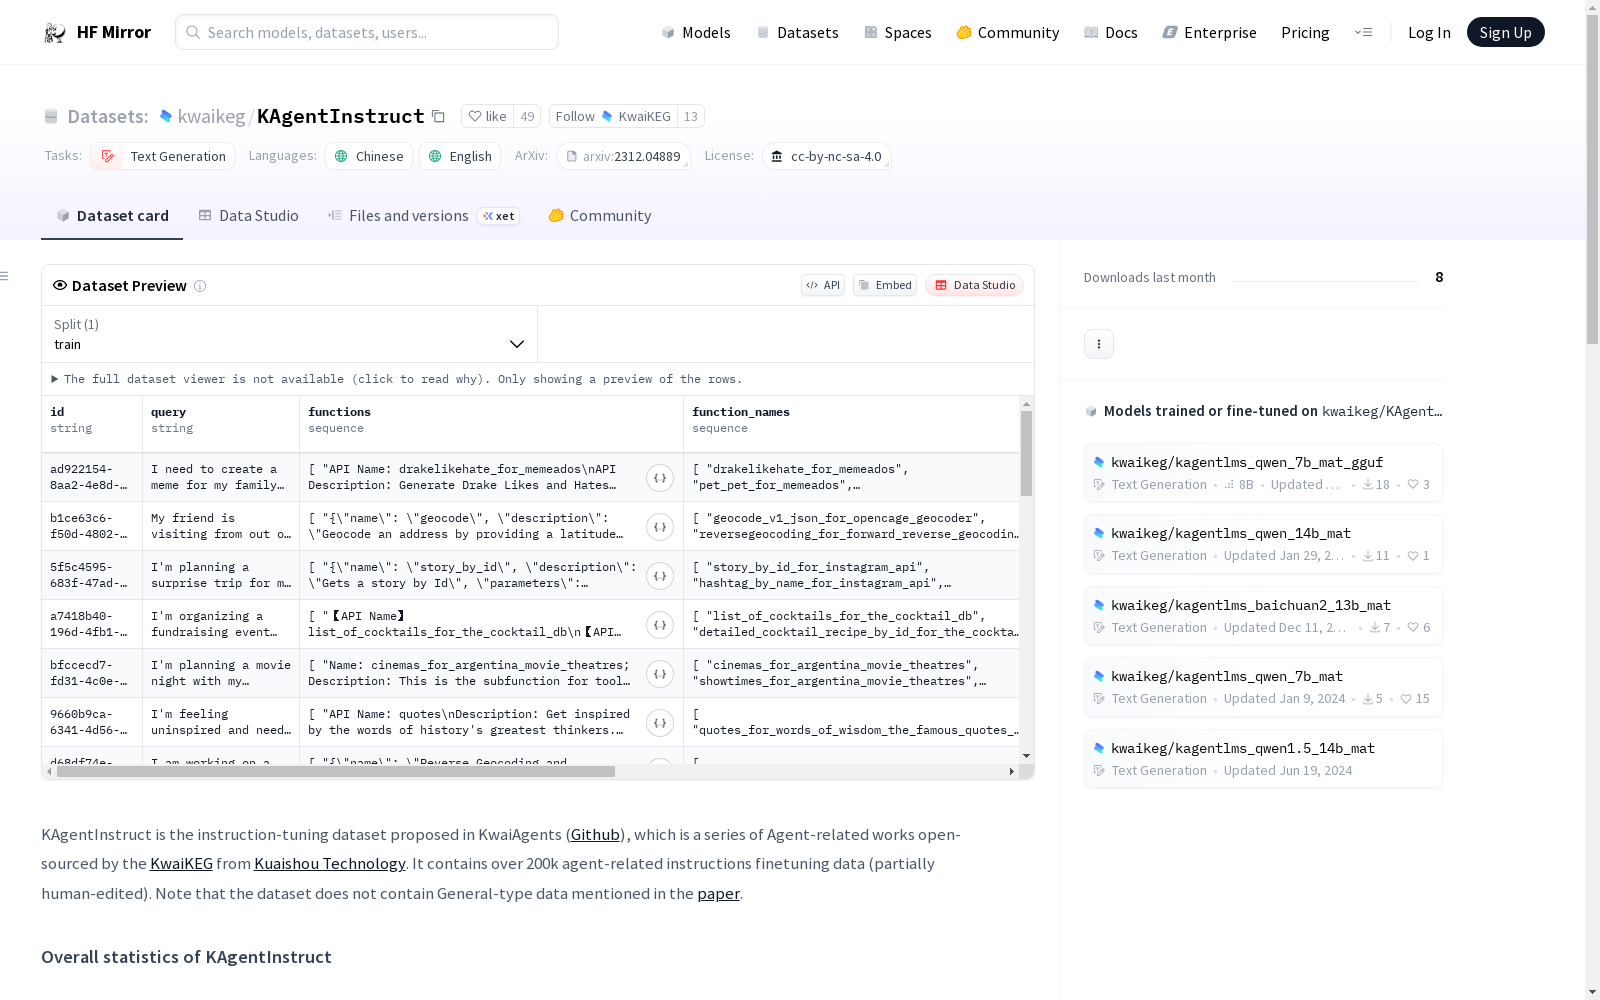Image resolution: width=1600 pixels, height=1000 pixels.
Task: Expand JSON cell in cinemas_for_argentina row
Action: click(660, 674)
